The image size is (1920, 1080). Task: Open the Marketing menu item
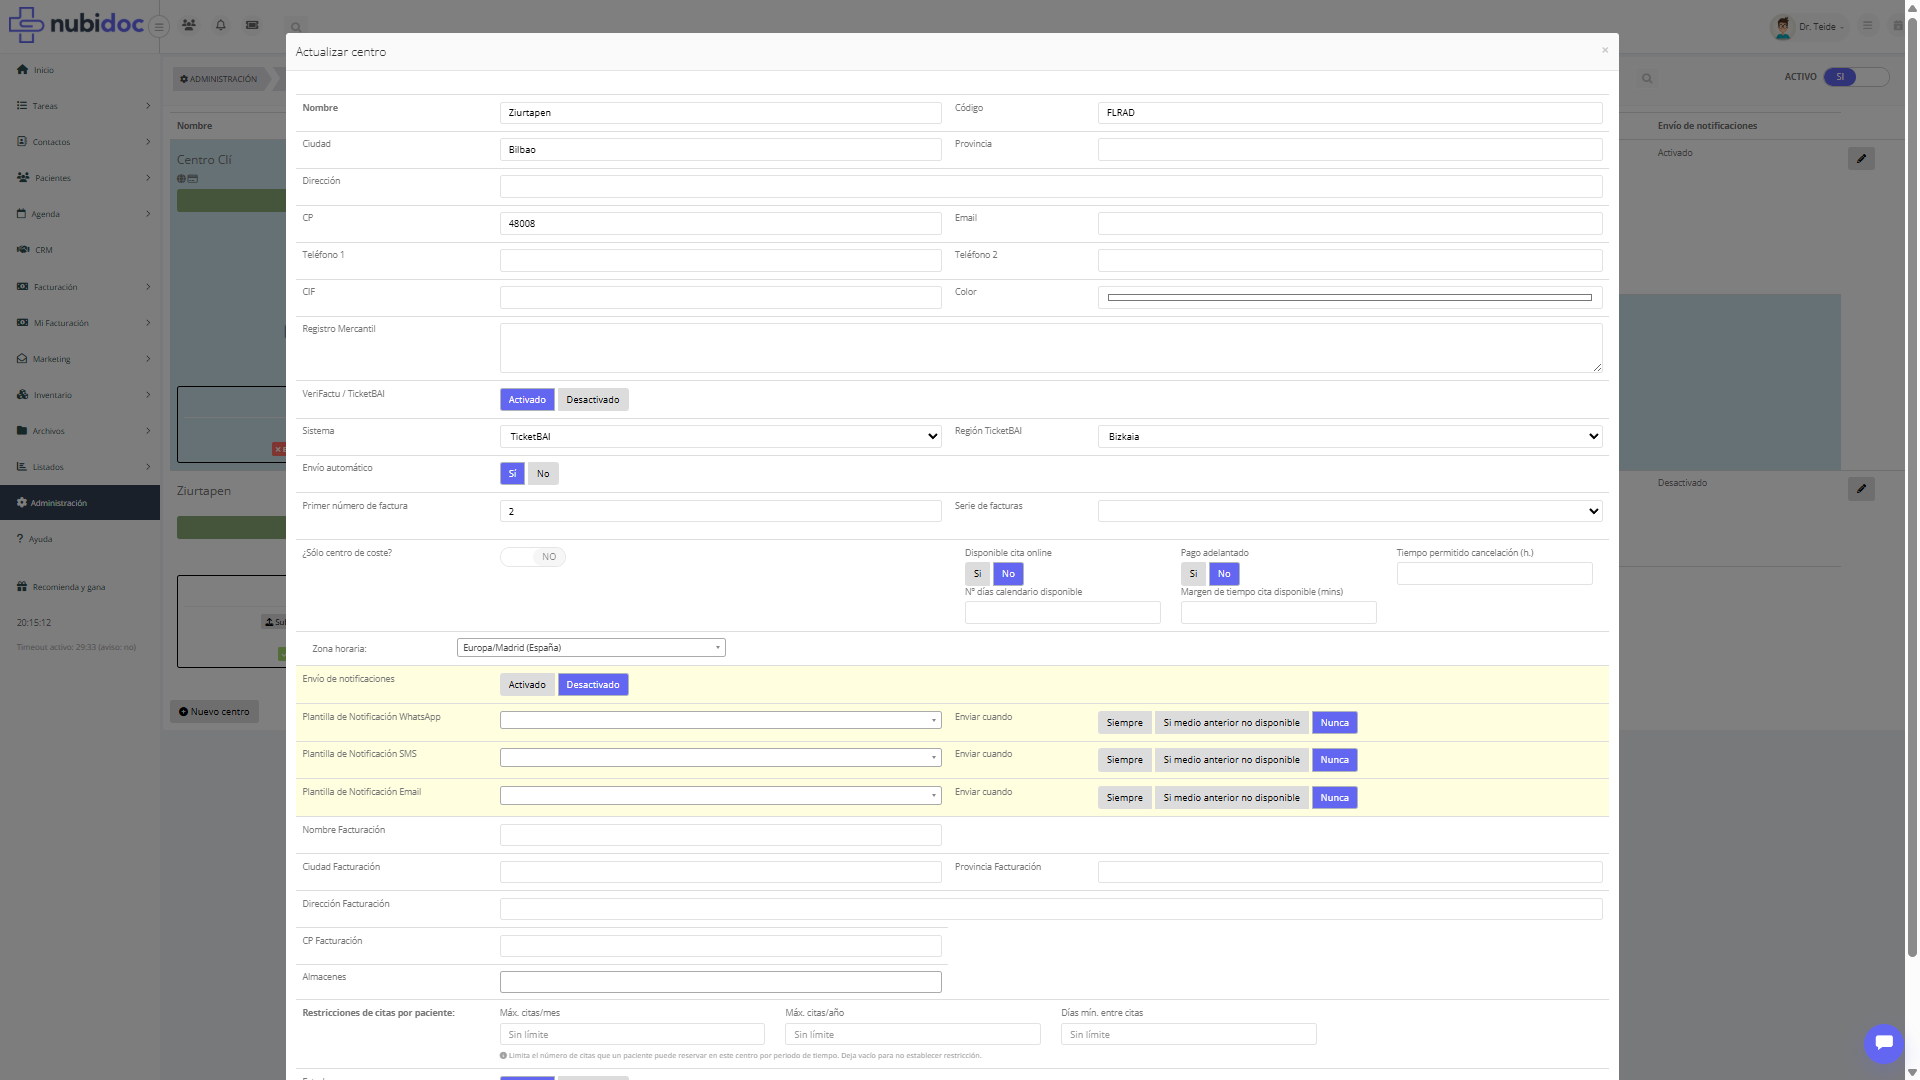point(80,359)
